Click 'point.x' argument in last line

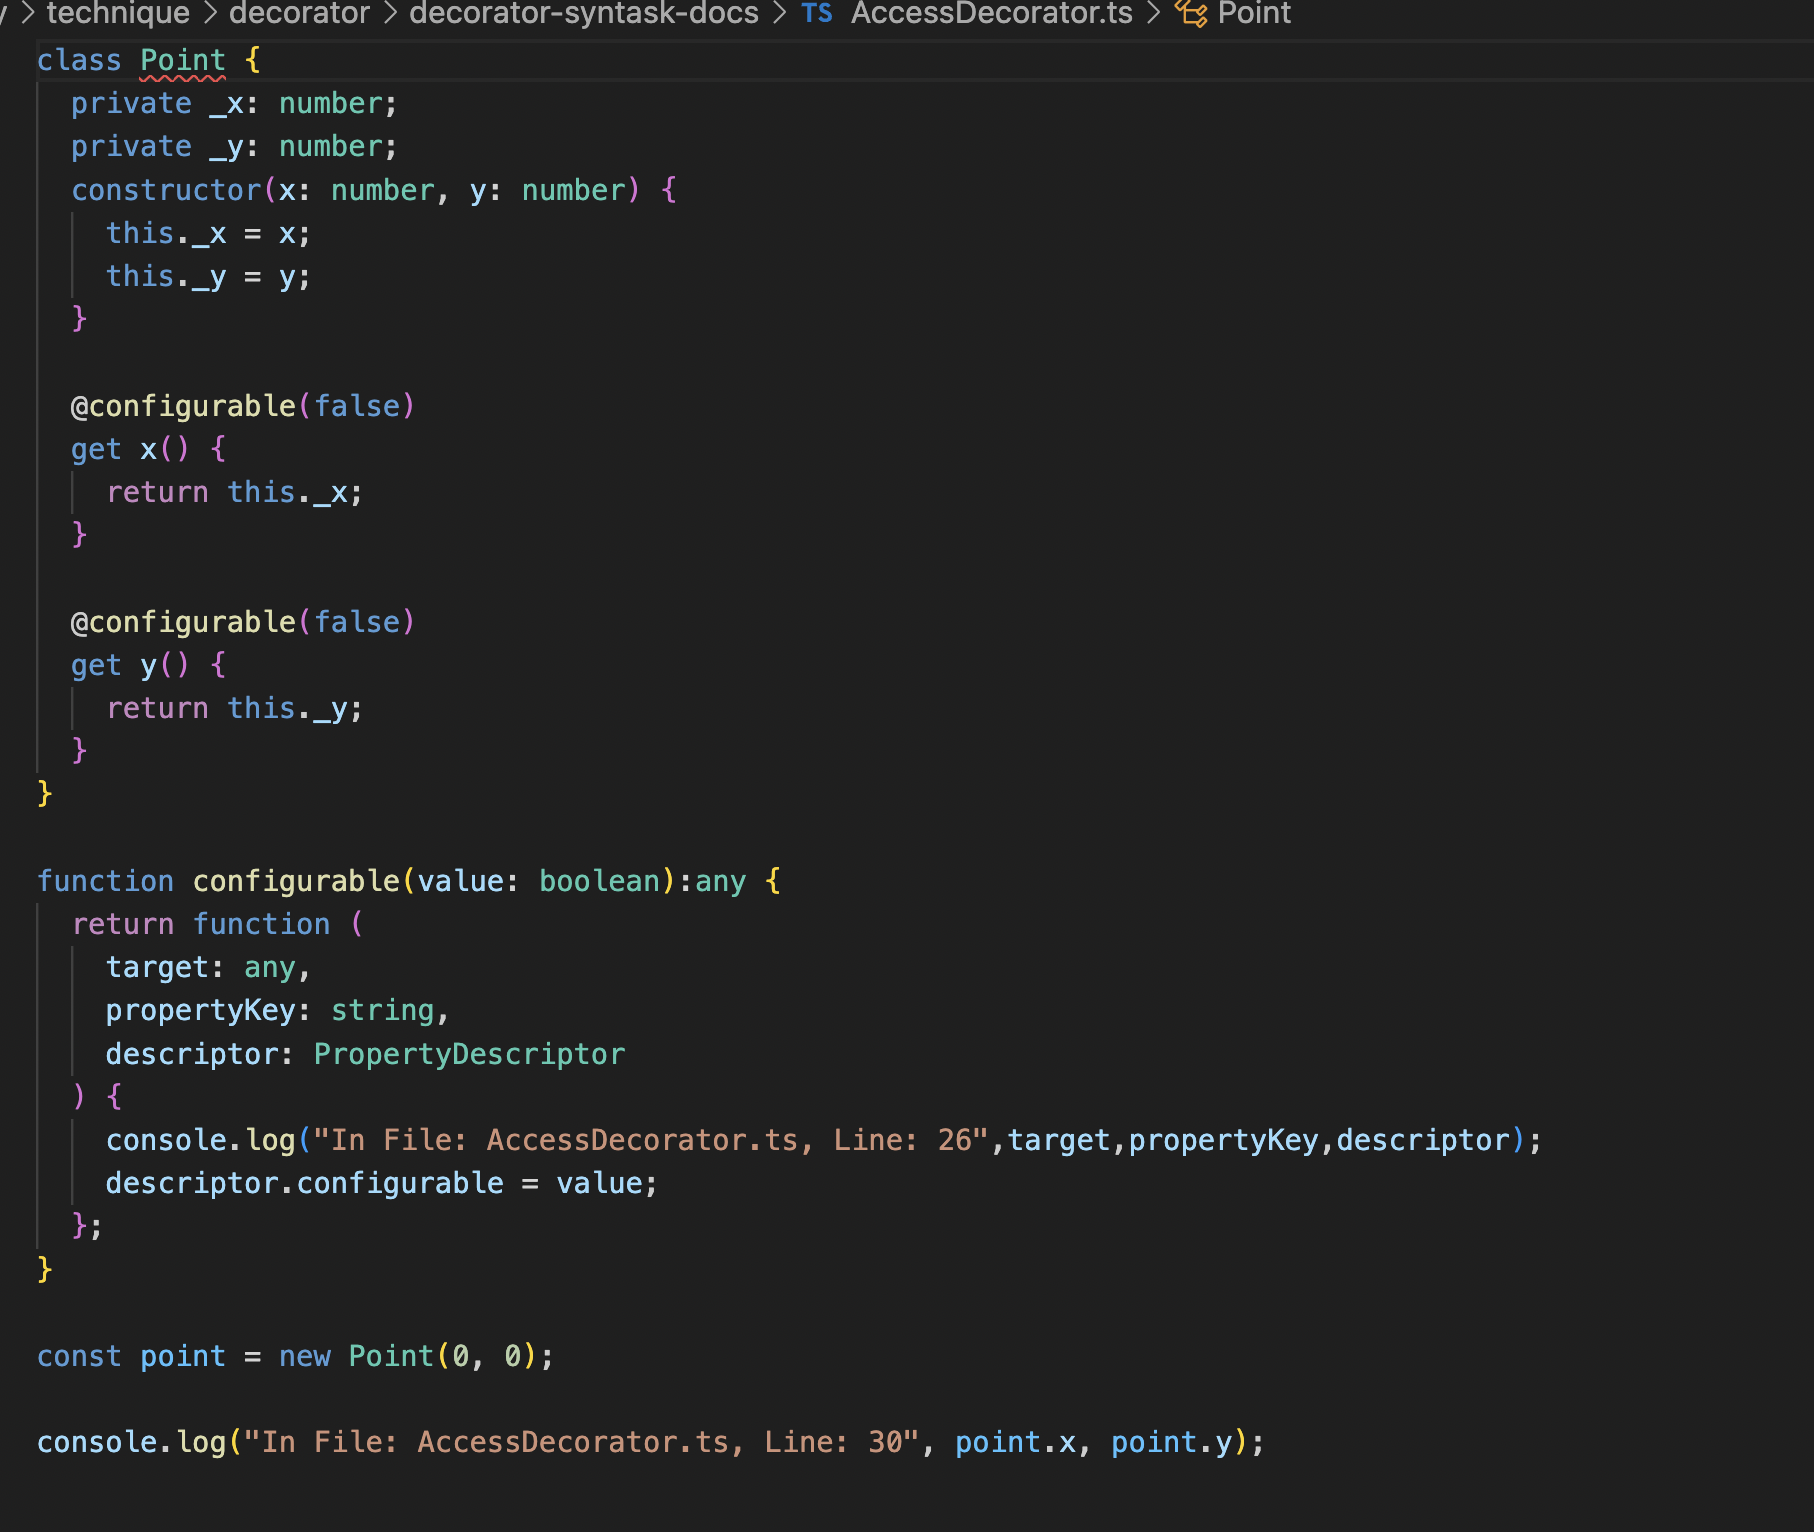coord(1015,1442)
